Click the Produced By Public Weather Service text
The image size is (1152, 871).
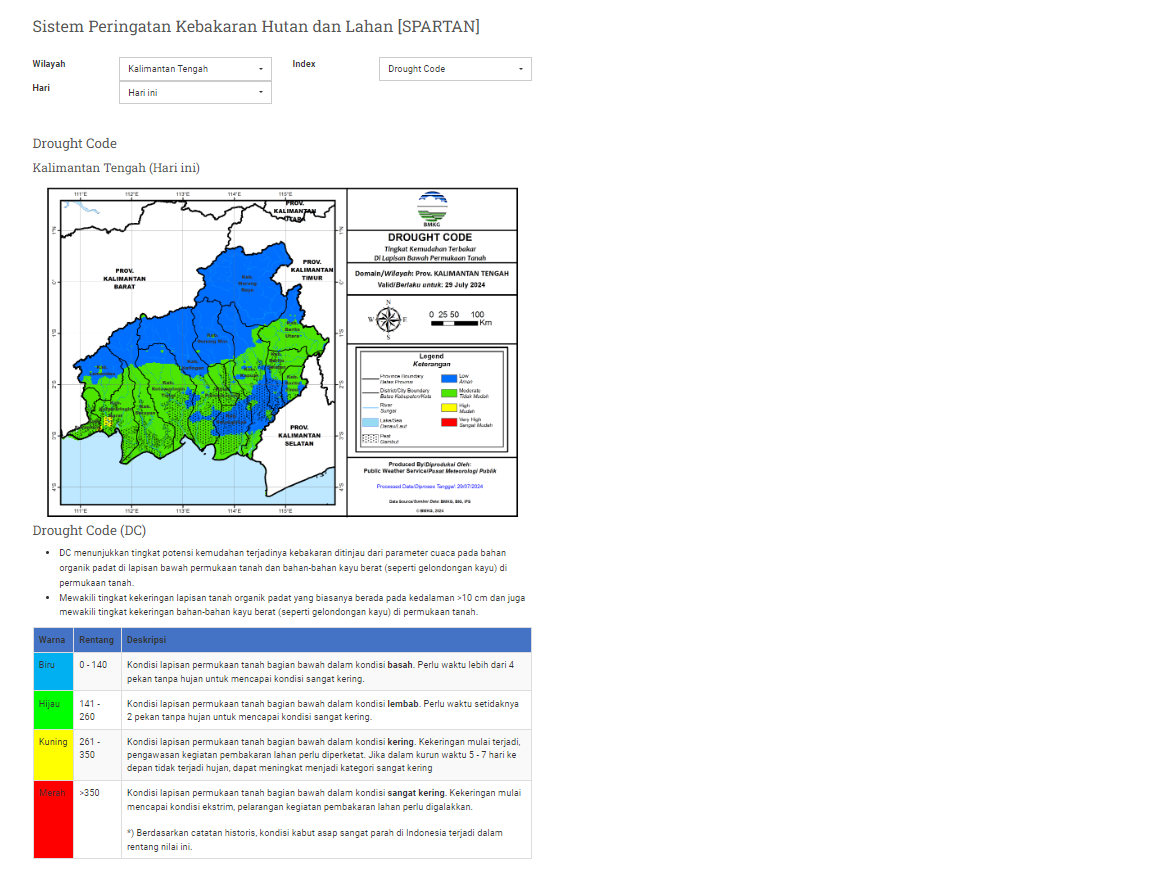coord(430,468)
